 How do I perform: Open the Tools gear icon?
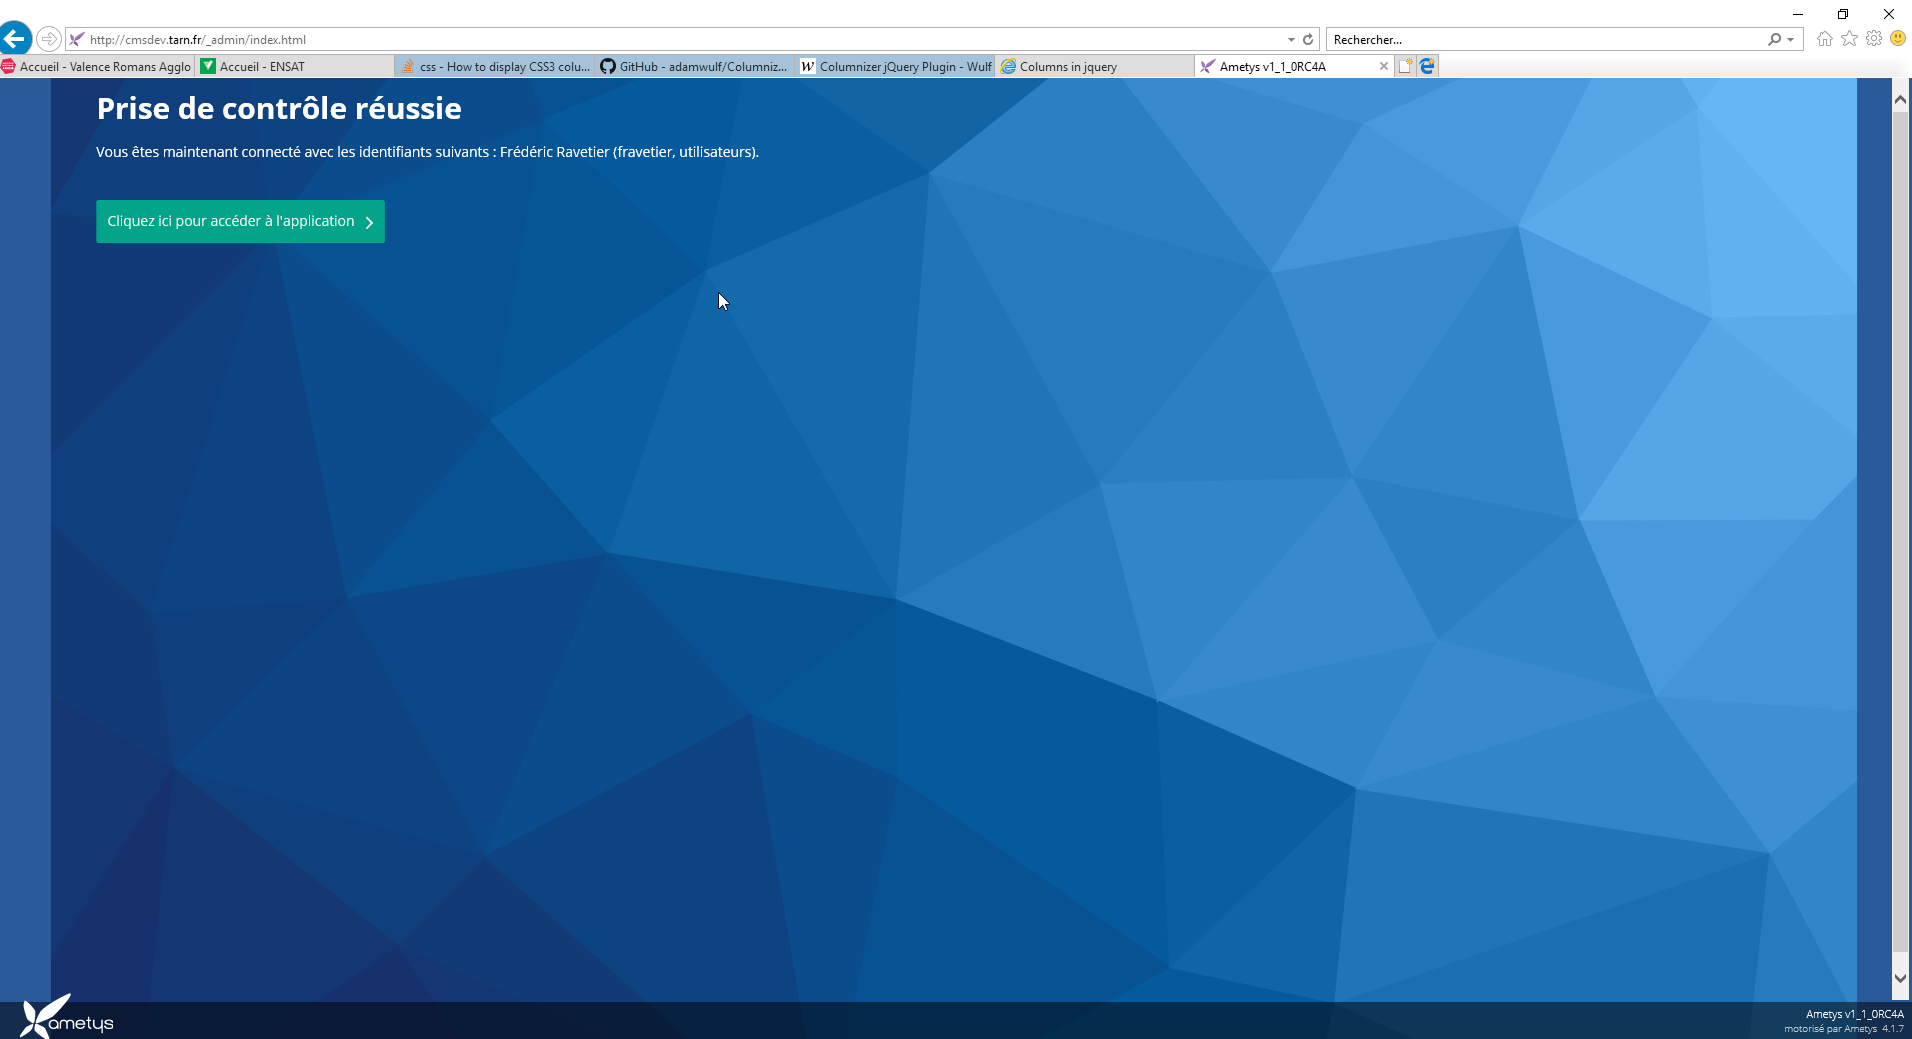[x=1874, y=39]
